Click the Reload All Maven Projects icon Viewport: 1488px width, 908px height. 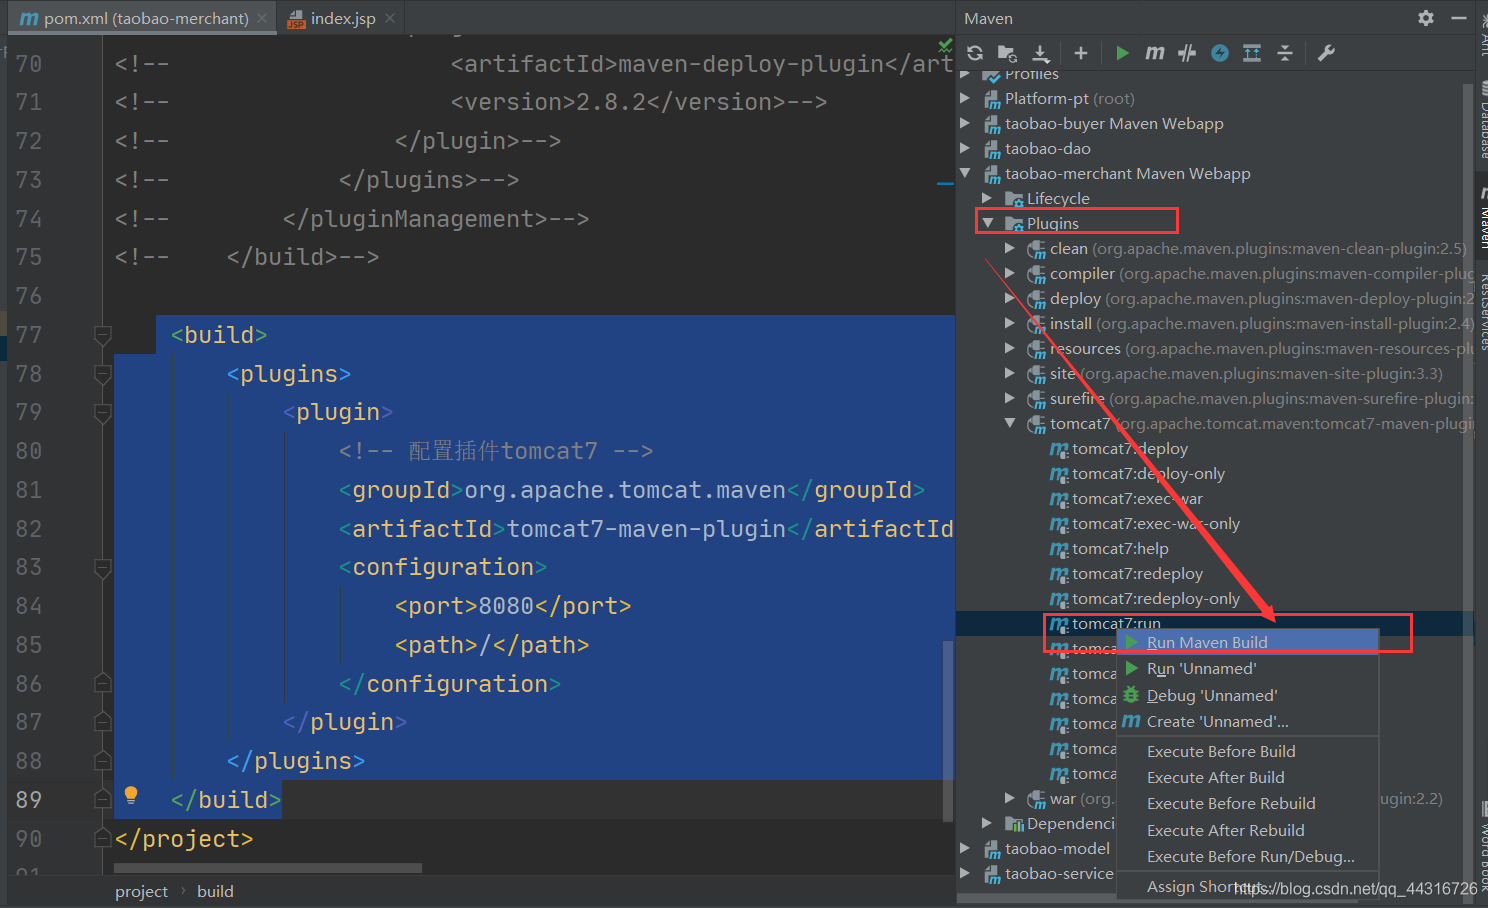tap(975, 53)
